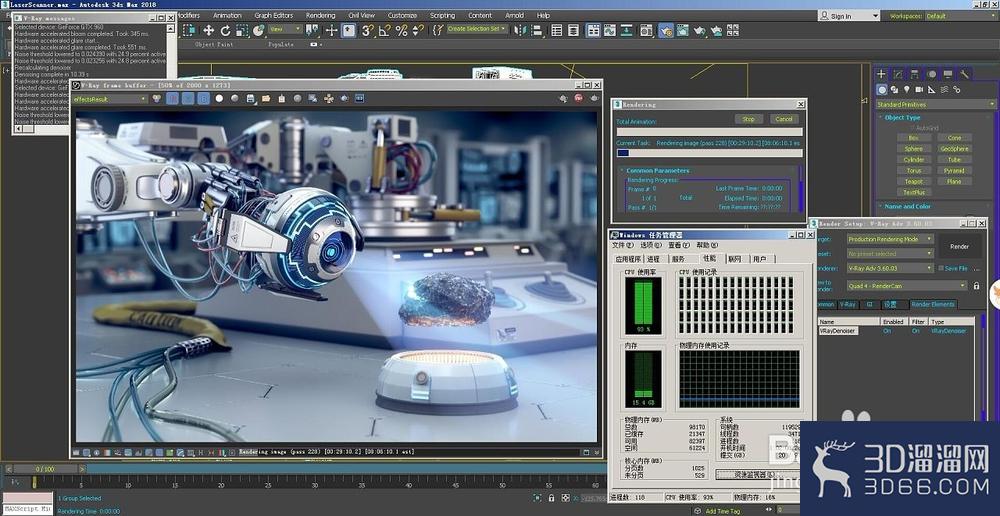Screen dimensions: 1000x516
Task: Toggle Angle Snap in main toolbar
Action: [x=384, y=30]
